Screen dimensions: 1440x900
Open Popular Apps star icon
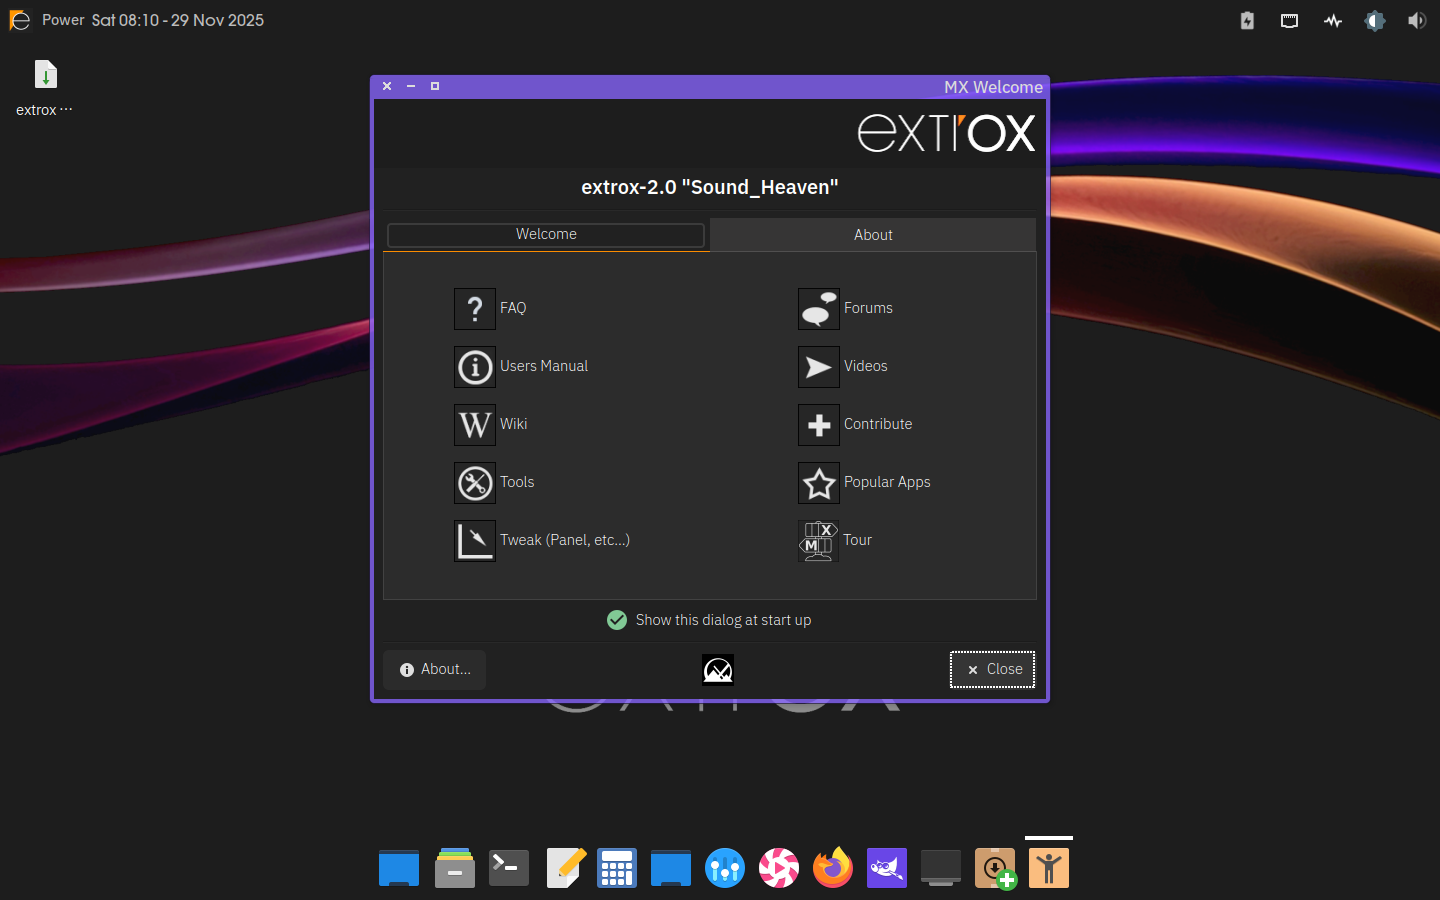click(x=819, y=483)
